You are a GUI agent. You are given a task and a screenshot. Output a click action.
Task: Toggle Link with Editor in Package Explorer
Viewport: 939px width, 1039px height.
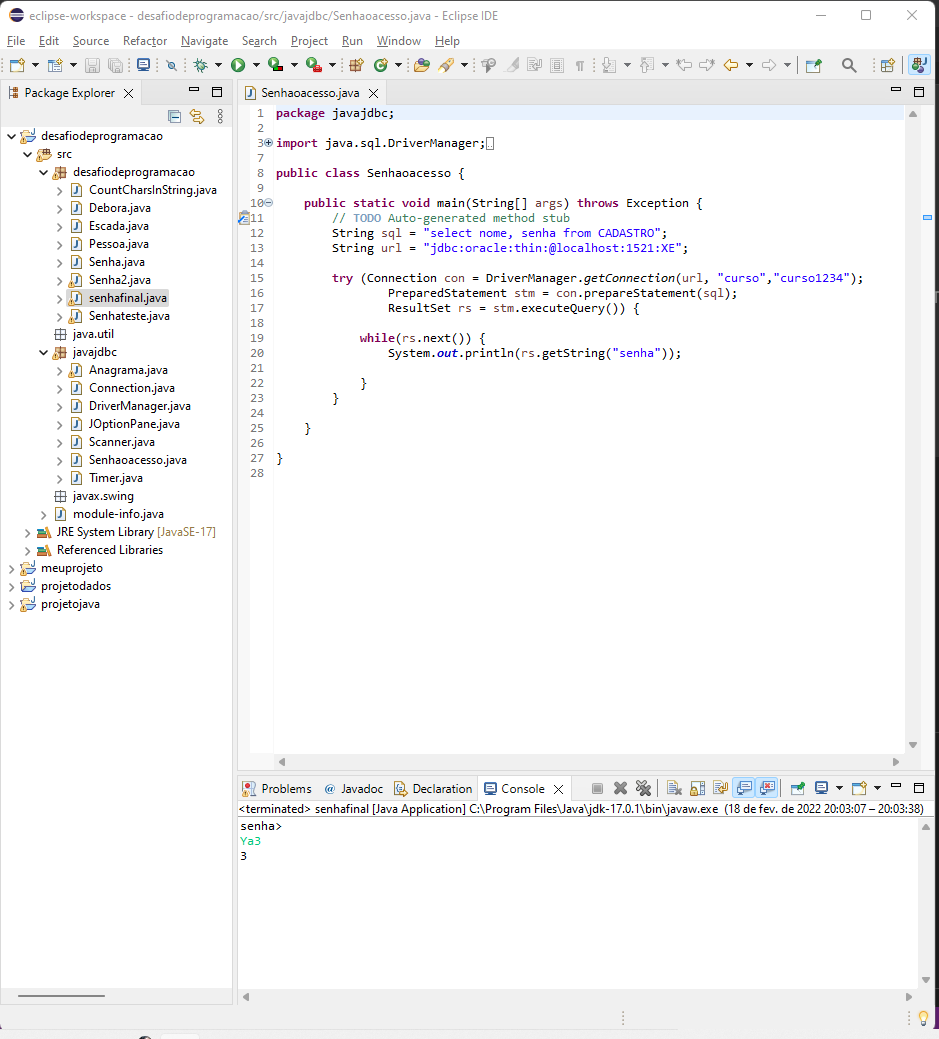[197, 117]
